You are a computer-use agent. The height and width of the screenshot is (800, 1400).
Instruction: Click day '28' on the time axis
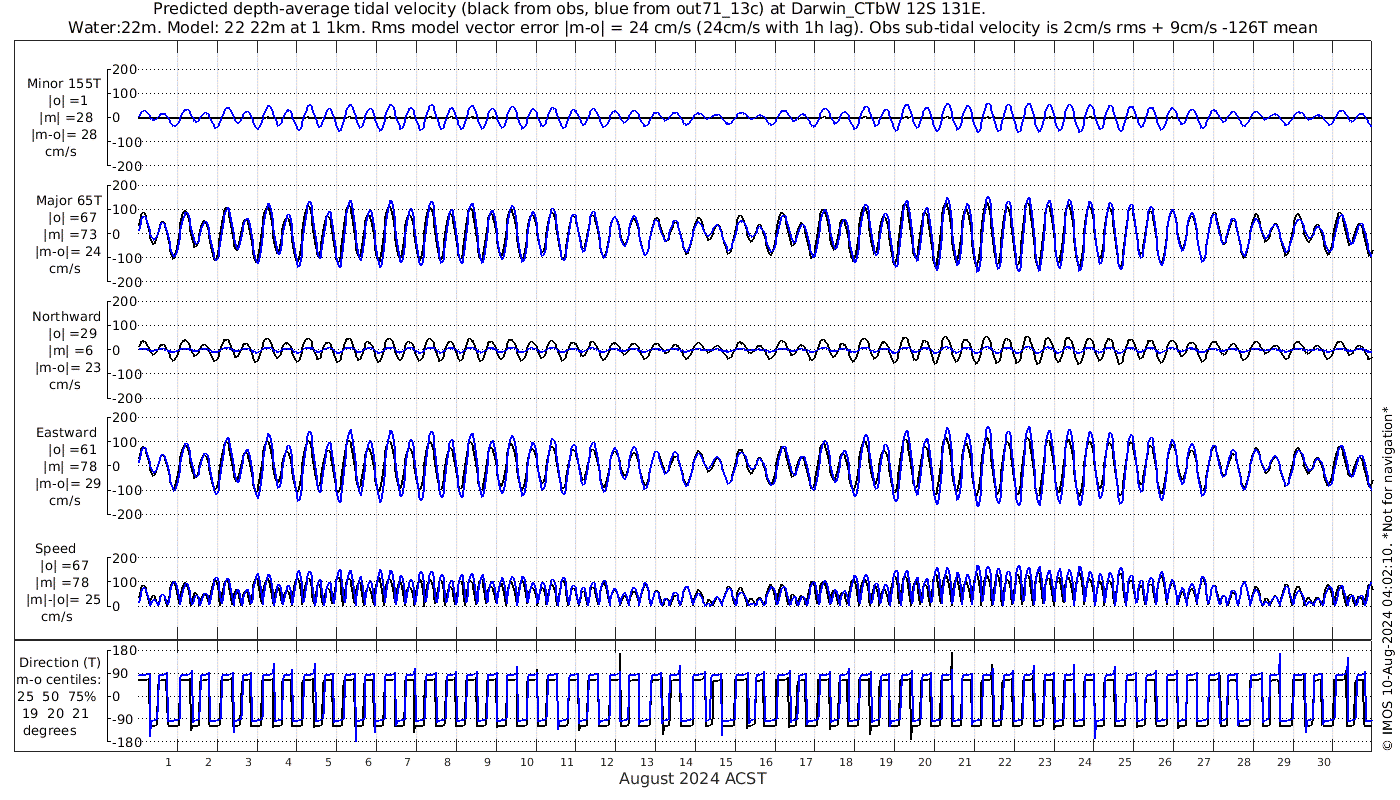tap(1244, 762)
